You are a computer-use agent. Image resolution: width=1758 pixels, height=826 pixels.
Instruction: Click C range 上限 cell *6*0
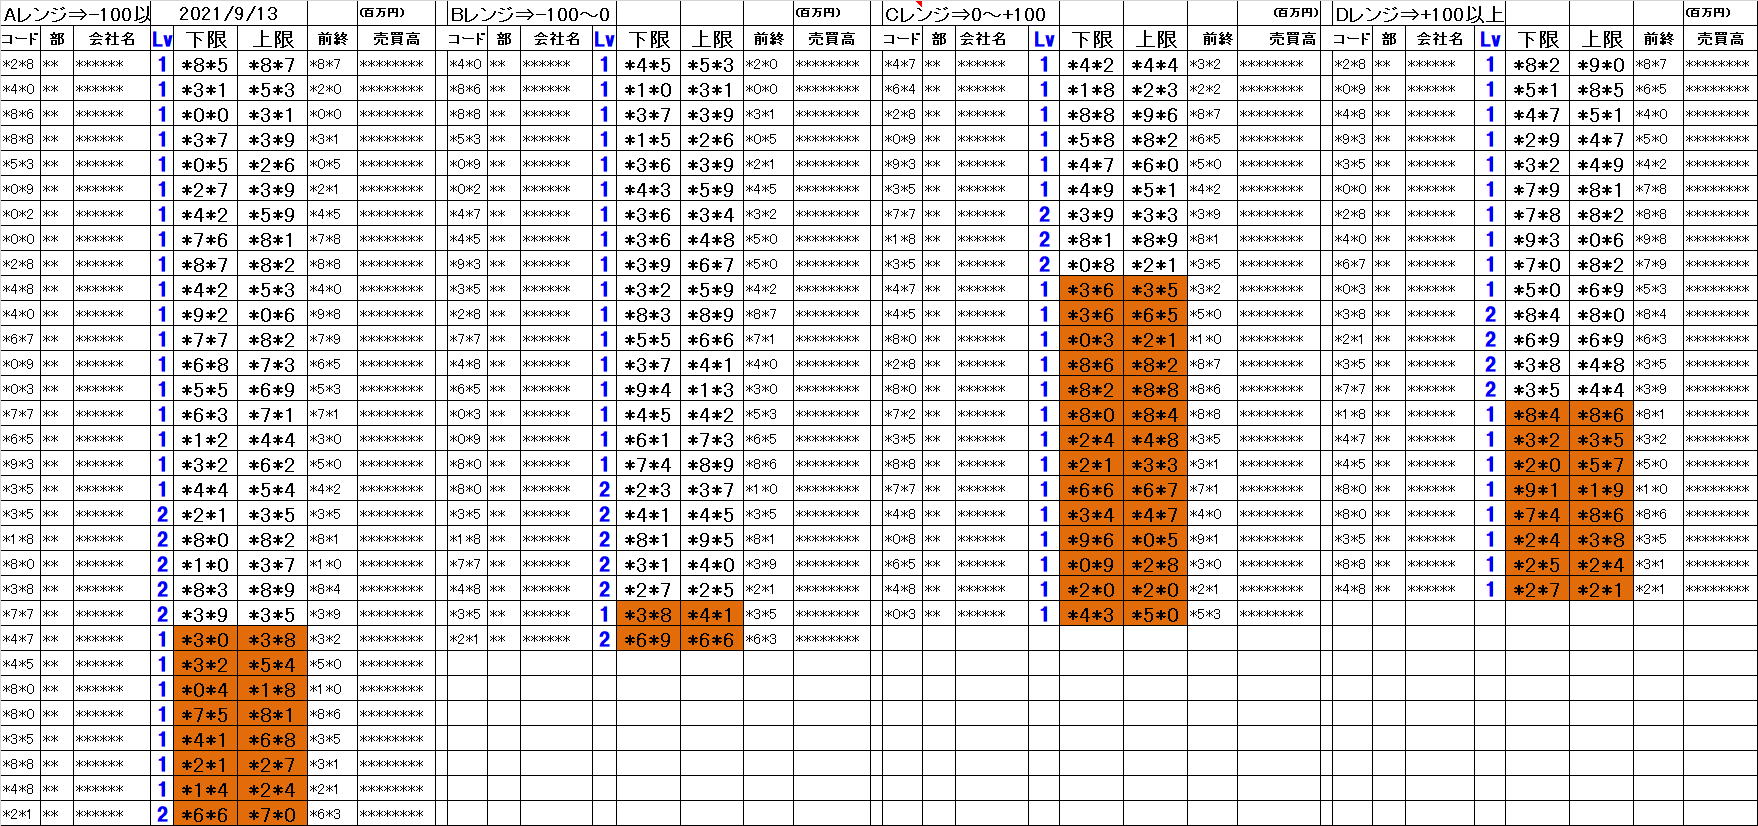pos(1156,164)
